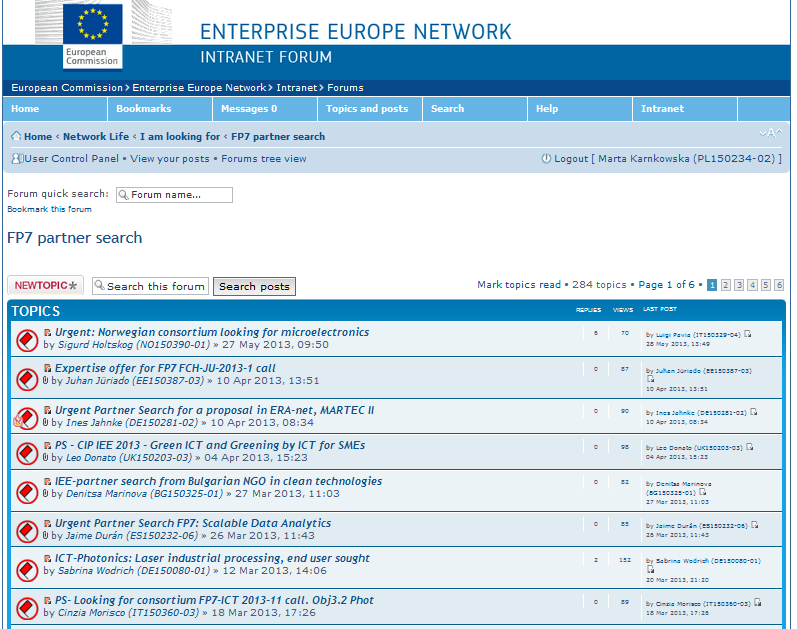Click Mark topics read link
797x629 pixels.
pos(519,285)
